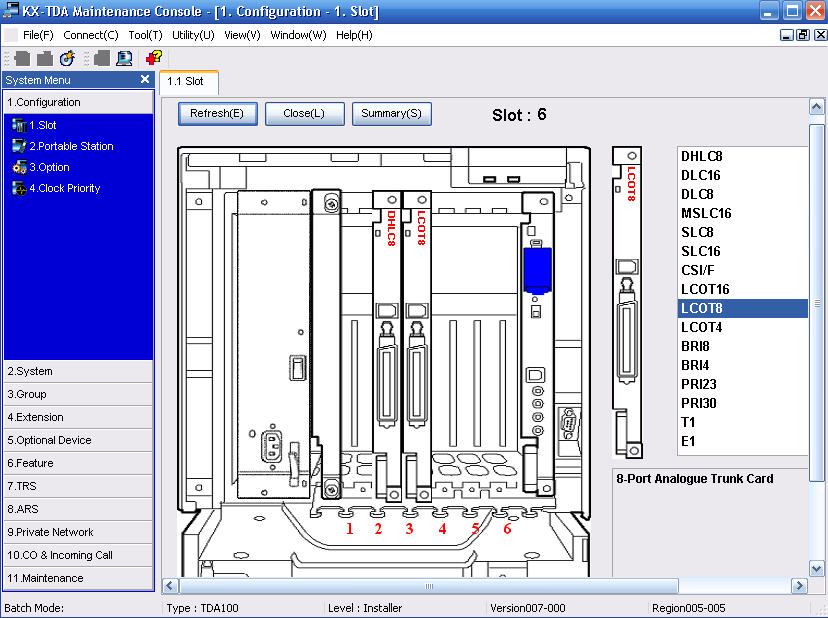Select PRI23 in card list
828x618 pixels.
pyautogui.click(x=742, y=385)
